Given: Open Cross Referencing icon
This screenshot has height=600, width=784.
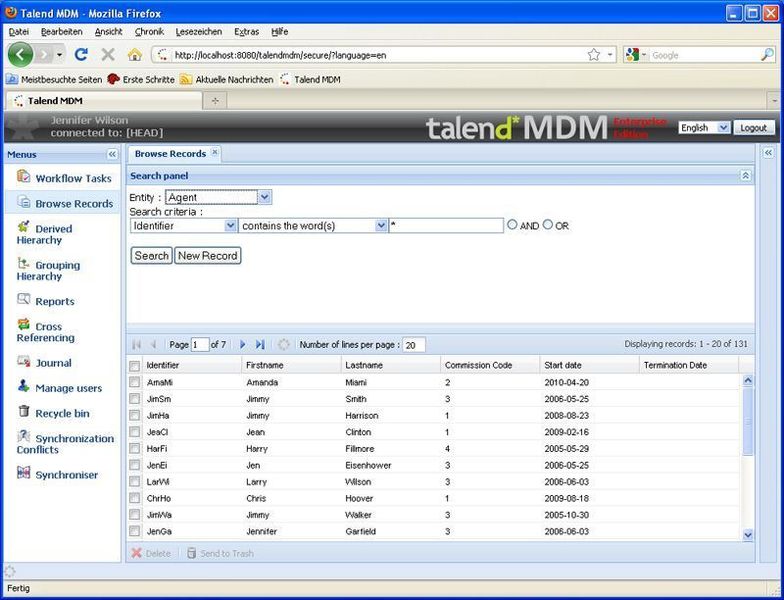Looking at the screenshot, I should coord(24,324).
